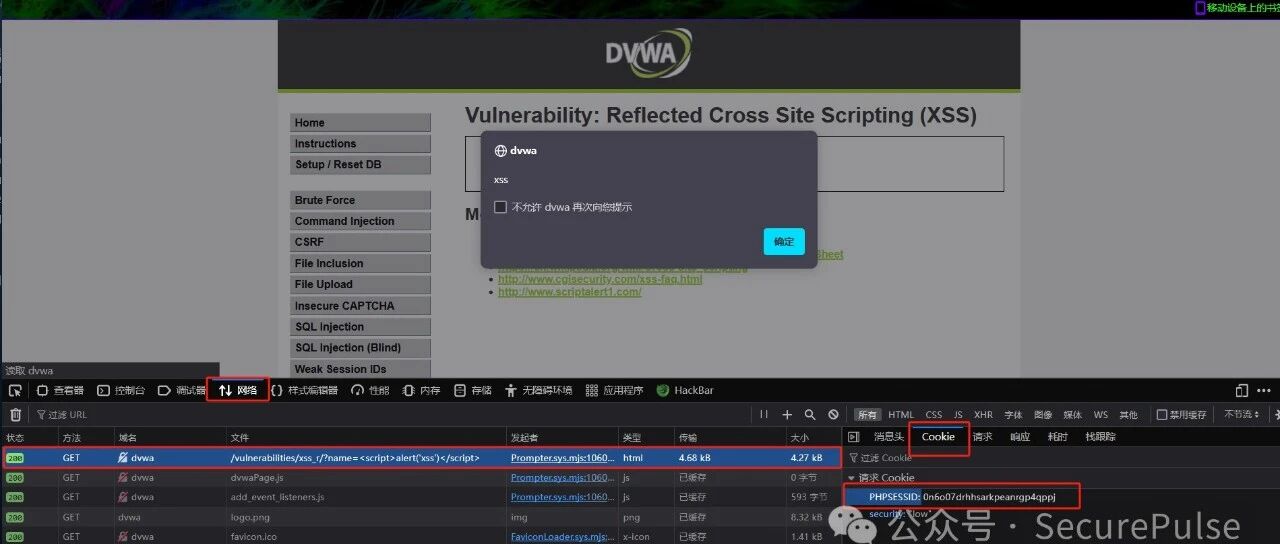Image resolution: width=1280 pixels, height=544 pixels.
Task: Open the Accessibility (无障碍环境) panel
Action: pos(539,390)
